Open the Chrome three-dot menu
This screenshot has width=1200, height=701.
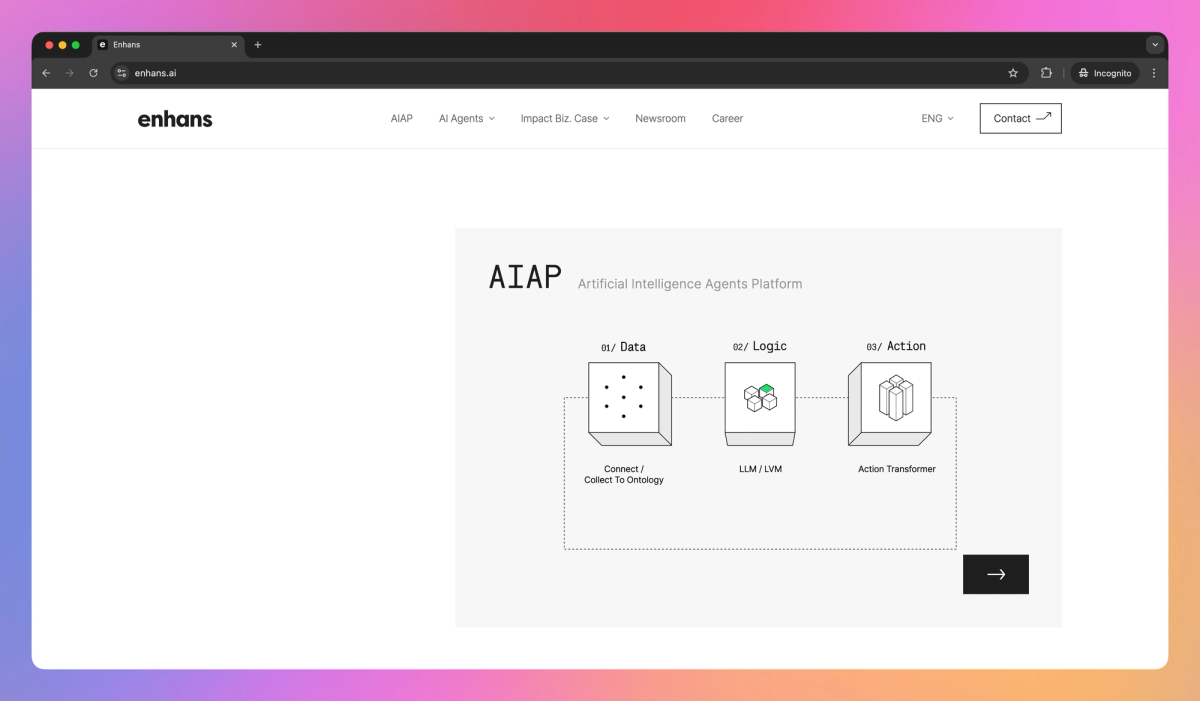coord(1154,73)
